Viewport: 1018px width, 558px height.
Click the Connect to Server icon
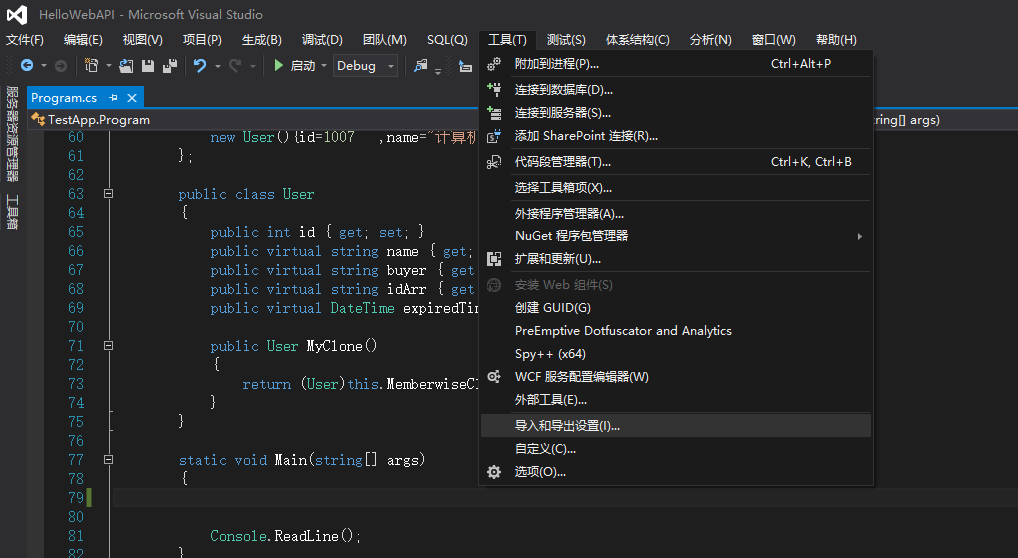point(494,113)
